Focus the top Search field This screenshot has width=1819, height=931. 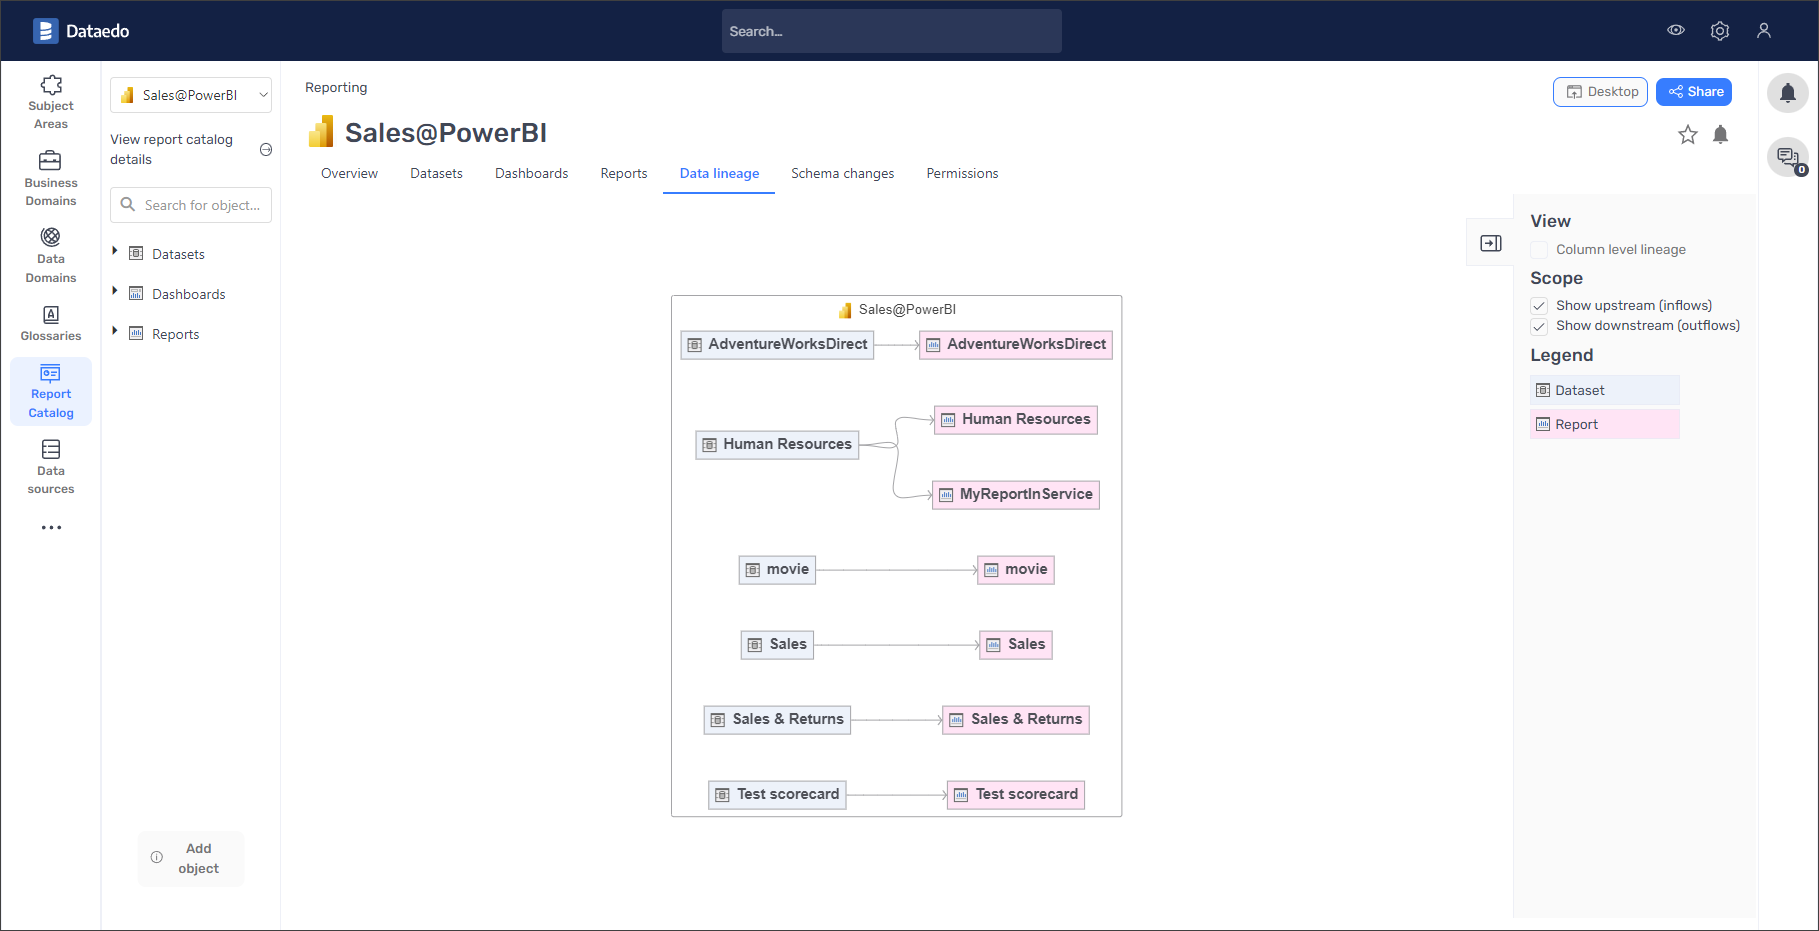coord(891,31)
